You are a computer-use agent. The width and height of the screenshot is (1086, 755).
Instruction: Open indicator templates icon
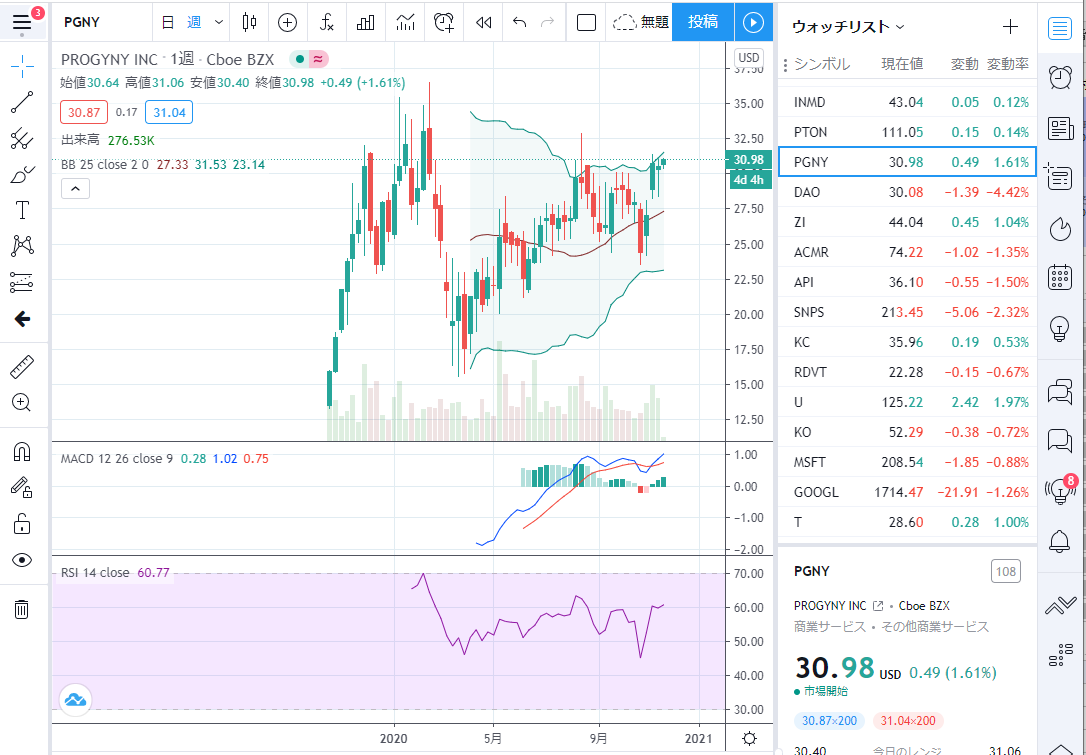pos(405,22)
